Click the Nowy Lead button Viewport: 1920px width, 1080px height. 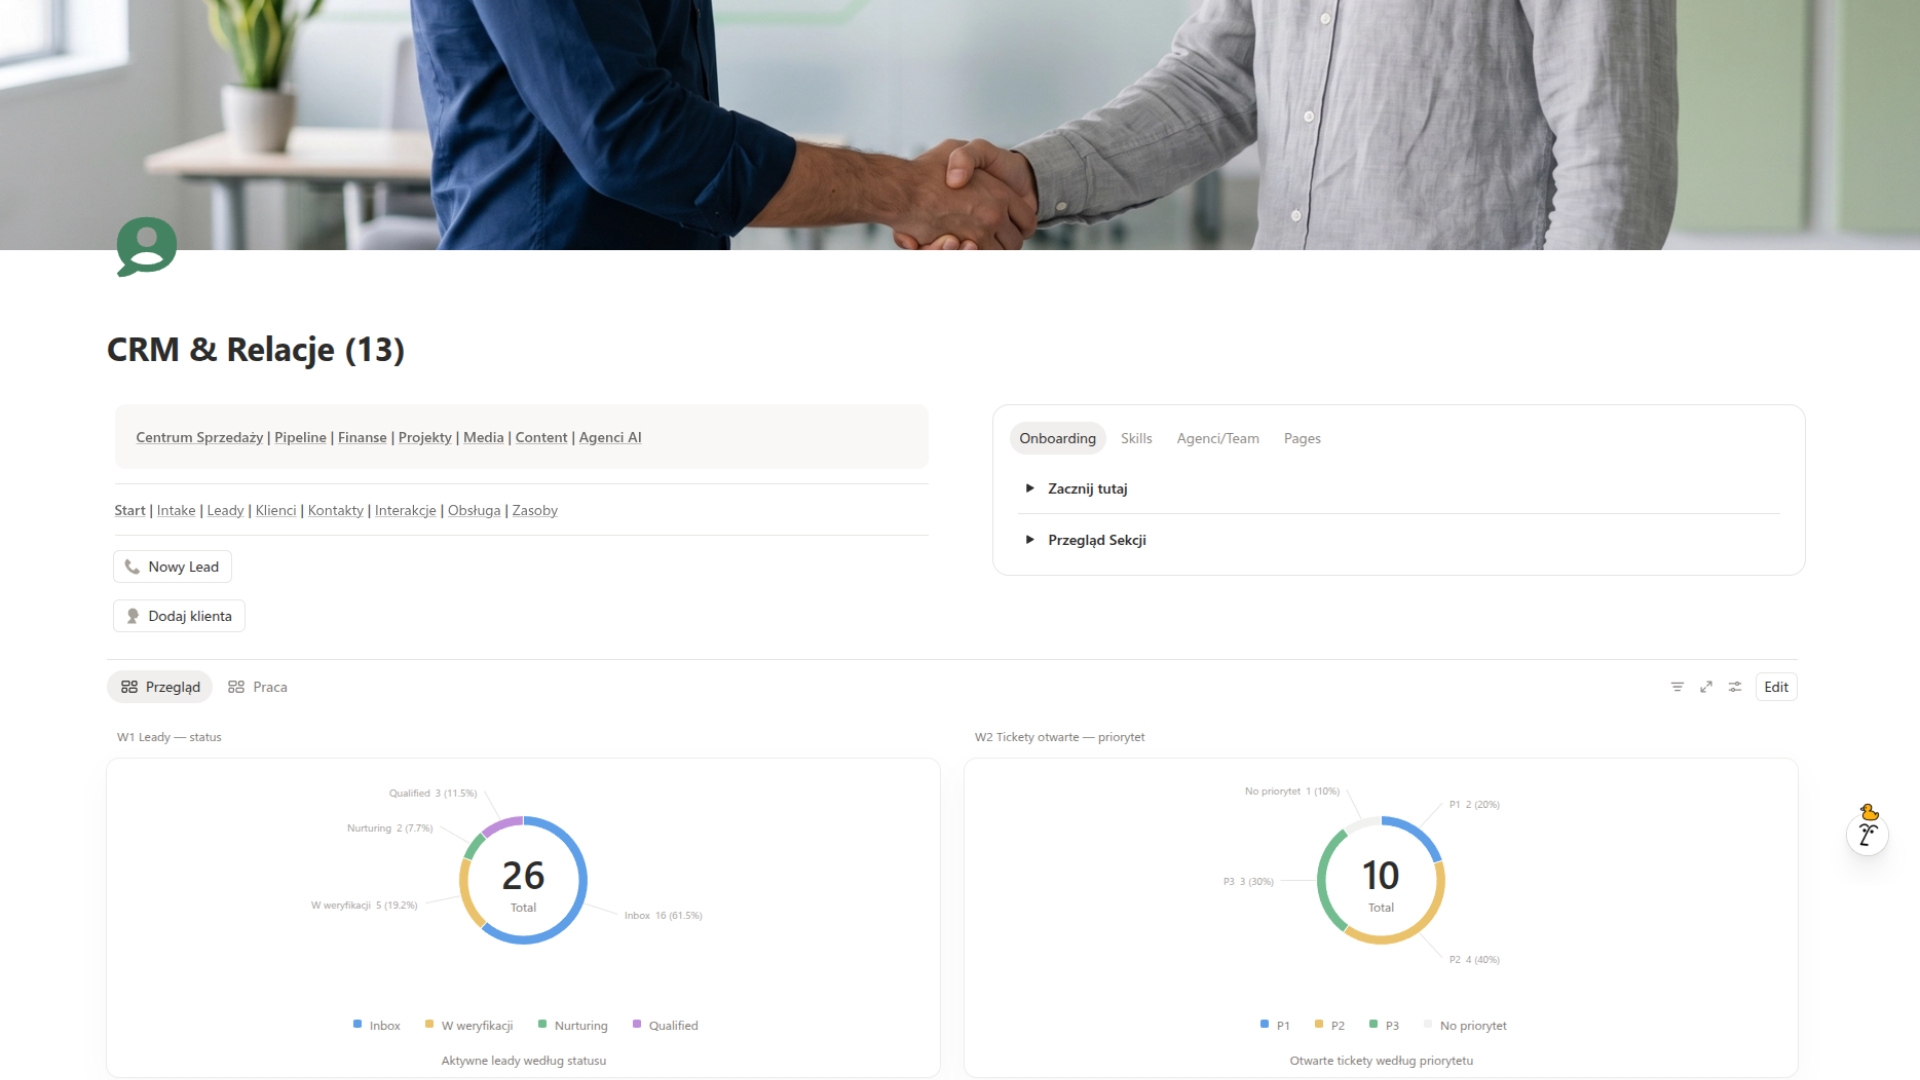click(x=172, y=567)
